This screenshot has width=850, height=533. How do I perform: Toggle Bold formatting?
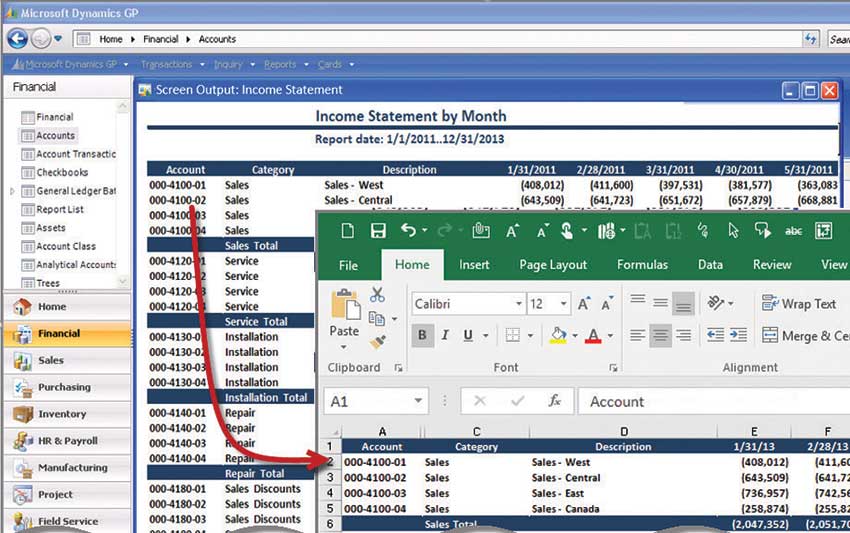pos(422,336)
